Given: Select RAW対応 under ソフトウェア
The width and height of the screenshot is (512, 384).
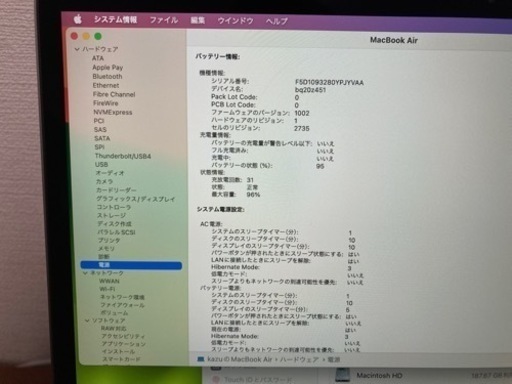Looking at the screenshot, I should (114, 328).
